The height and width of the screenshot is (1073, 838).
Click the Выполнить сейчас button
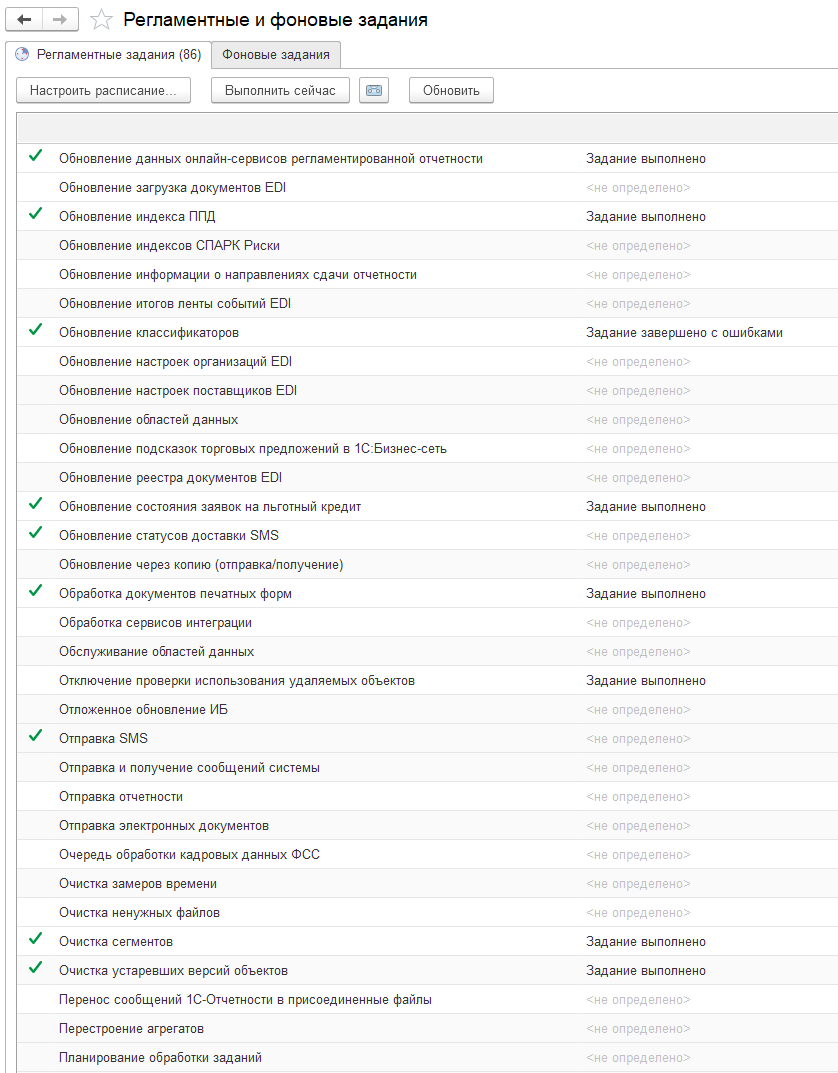point(280,90)
